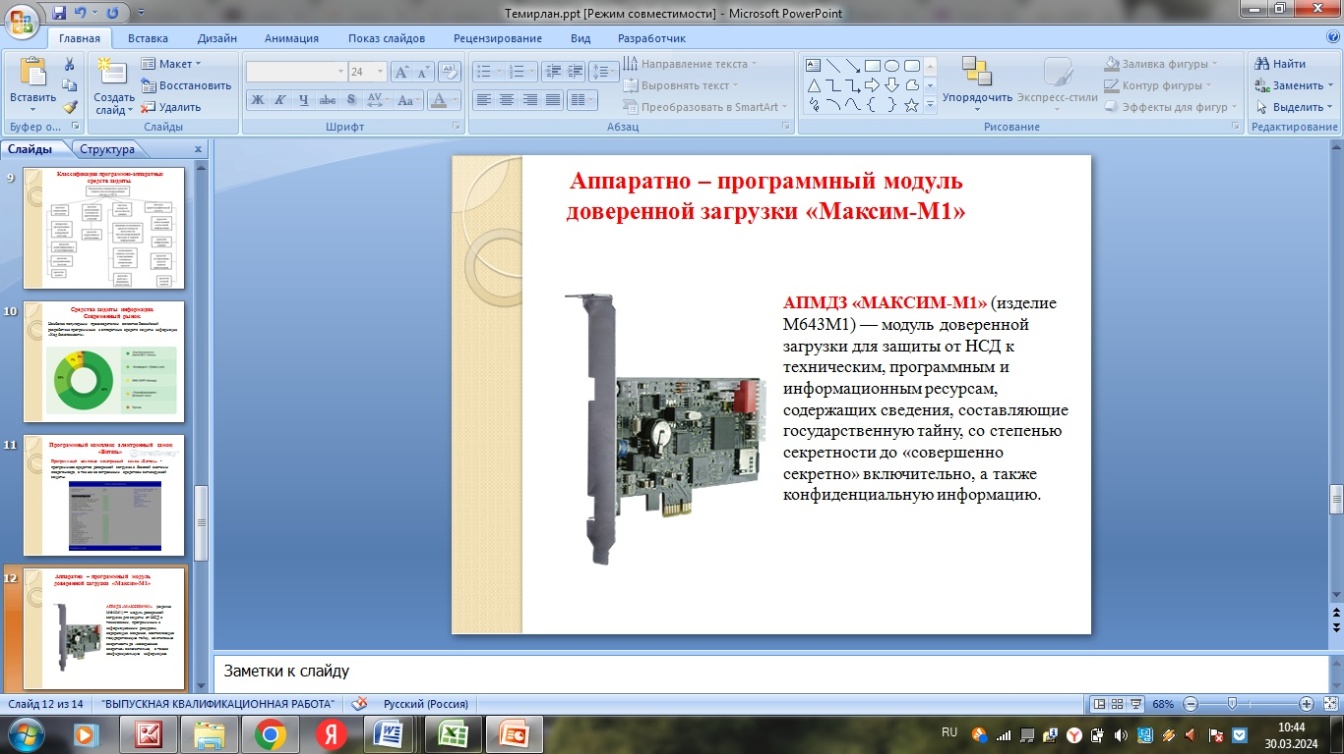The height and width of the screenshot is (754, 1344).
Task: Align text to the left
Action: (x=484, y=100)
